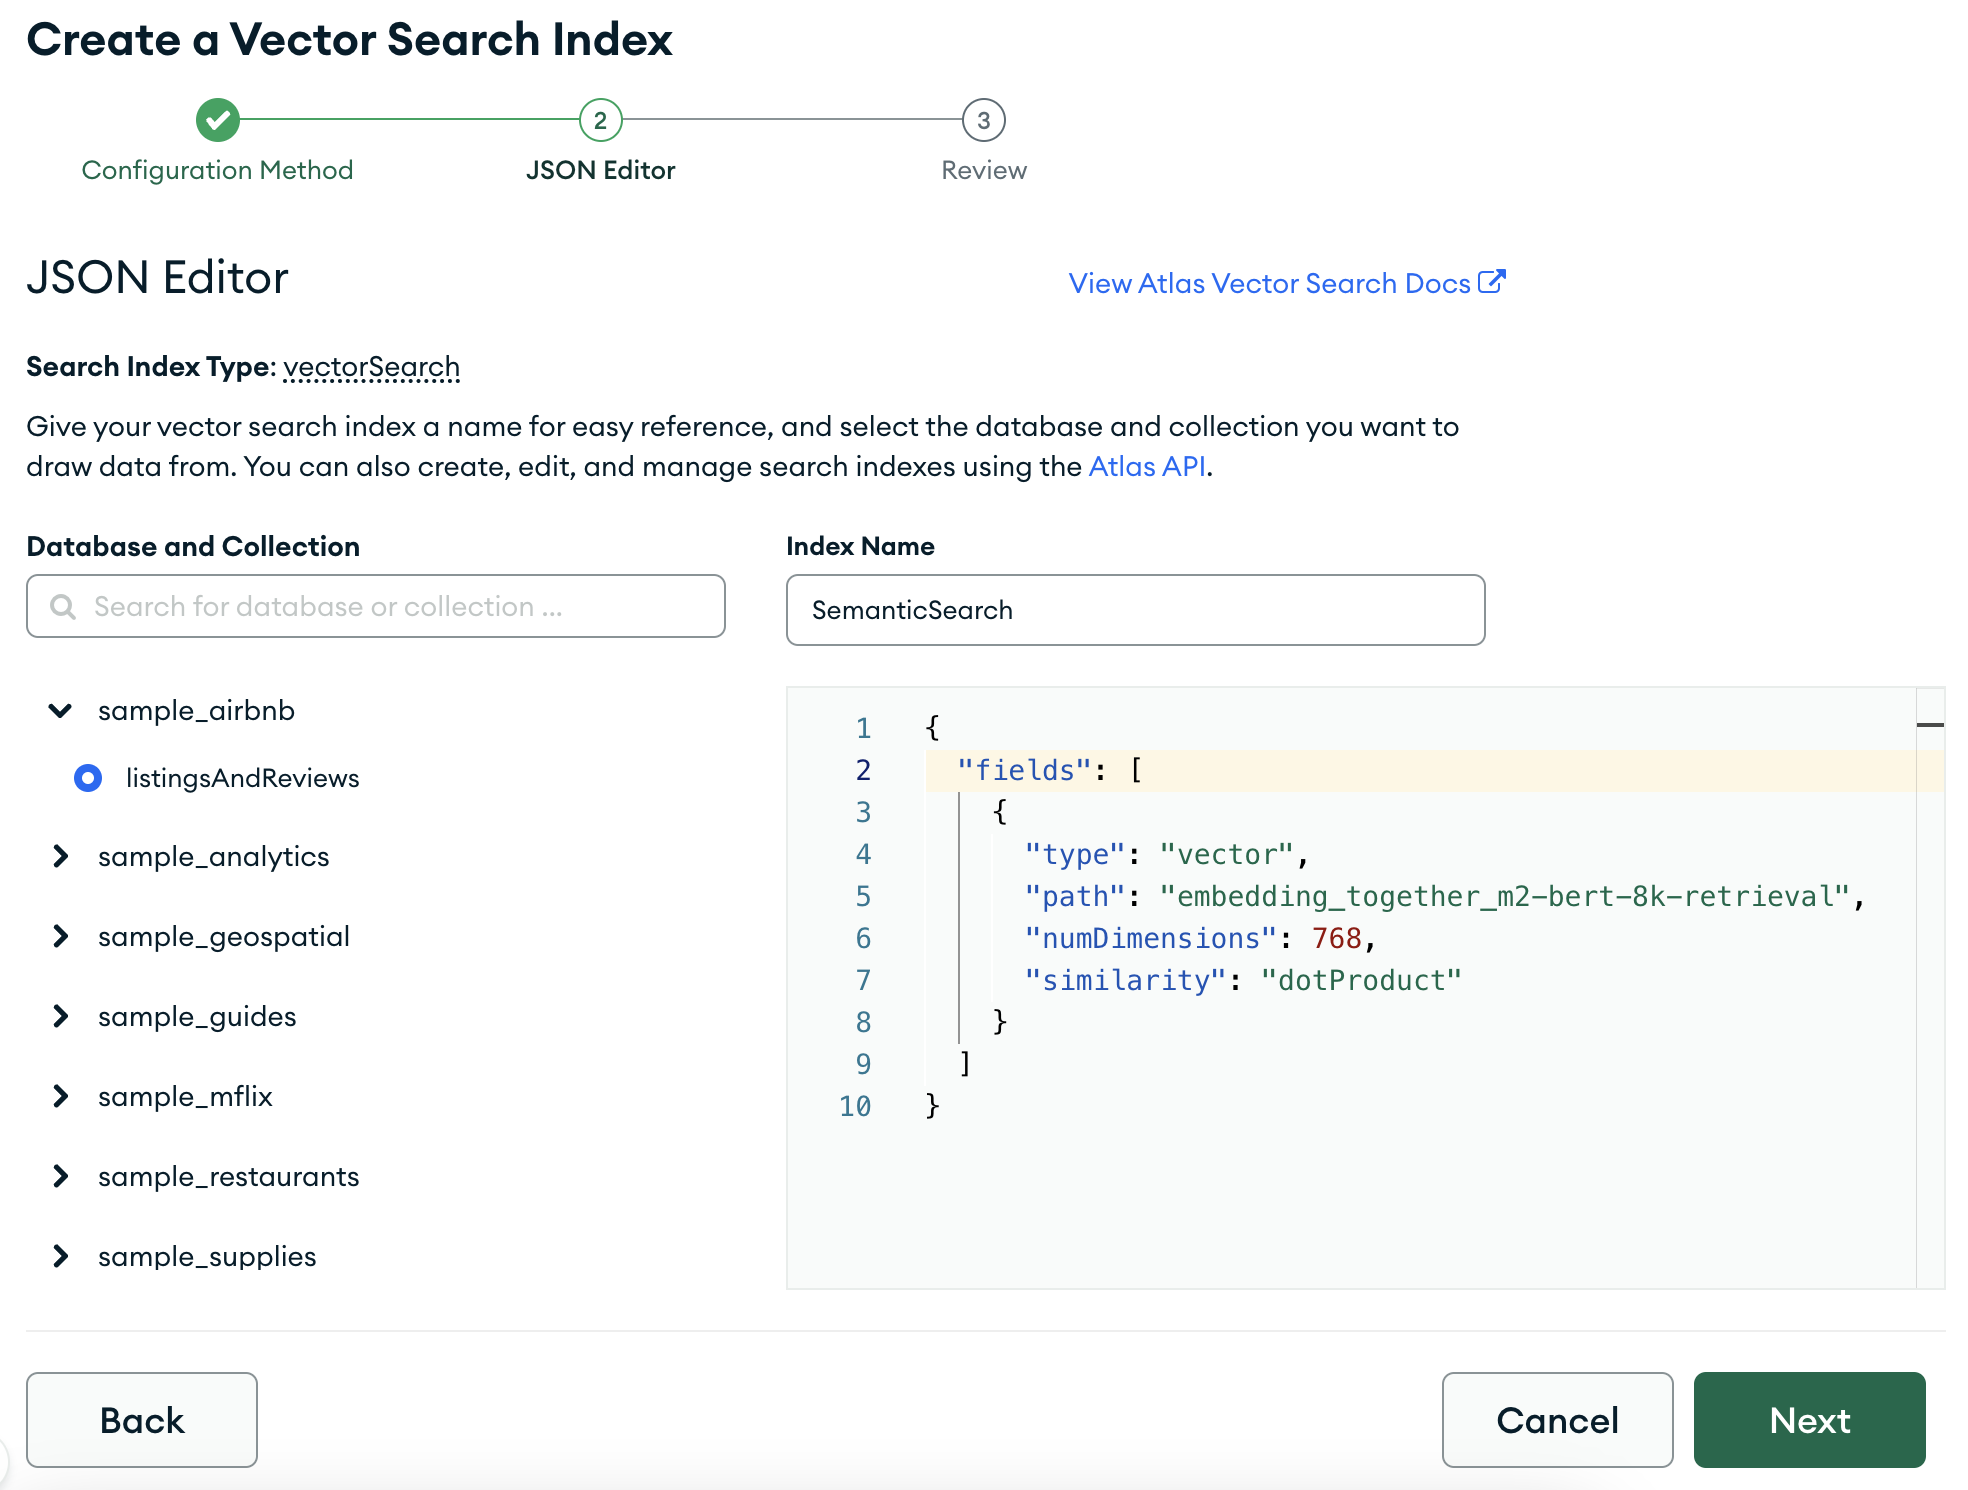Click the external link icon beside Docs
The width and height of the screenshot is (1968, 1490).
(x=1491, y=282)
